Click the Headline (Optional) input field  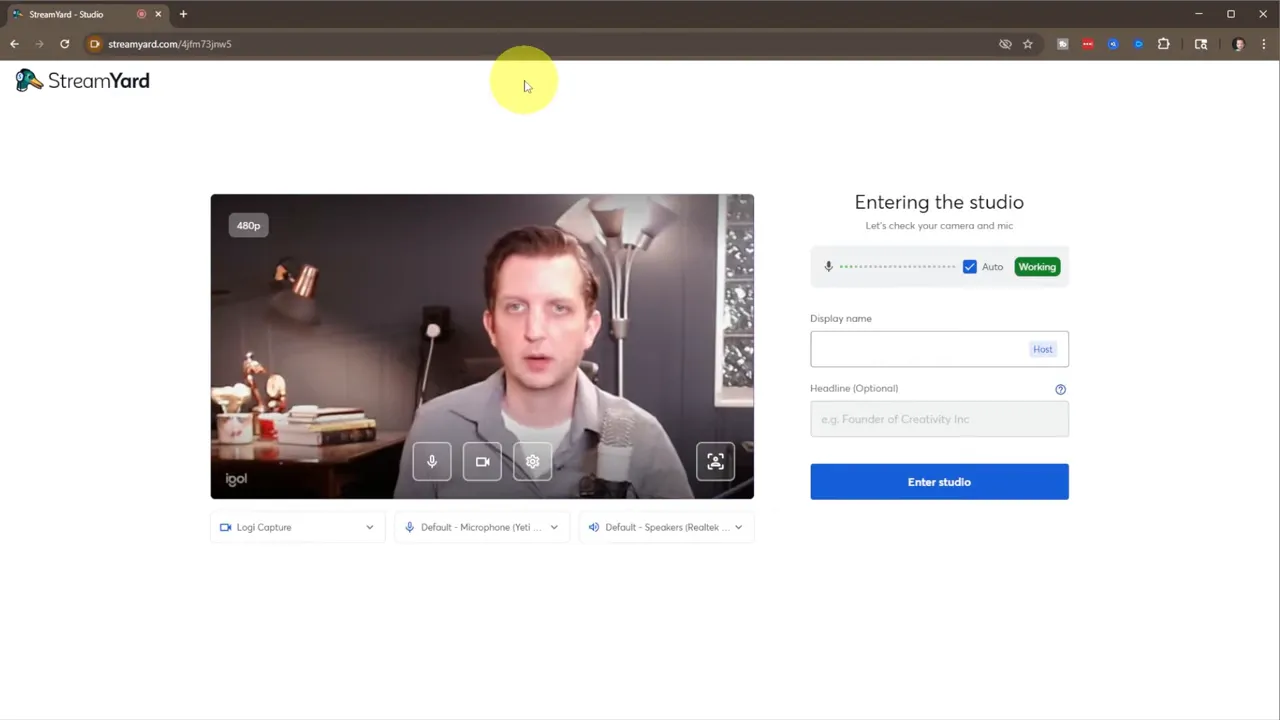[x=939, y=419]
